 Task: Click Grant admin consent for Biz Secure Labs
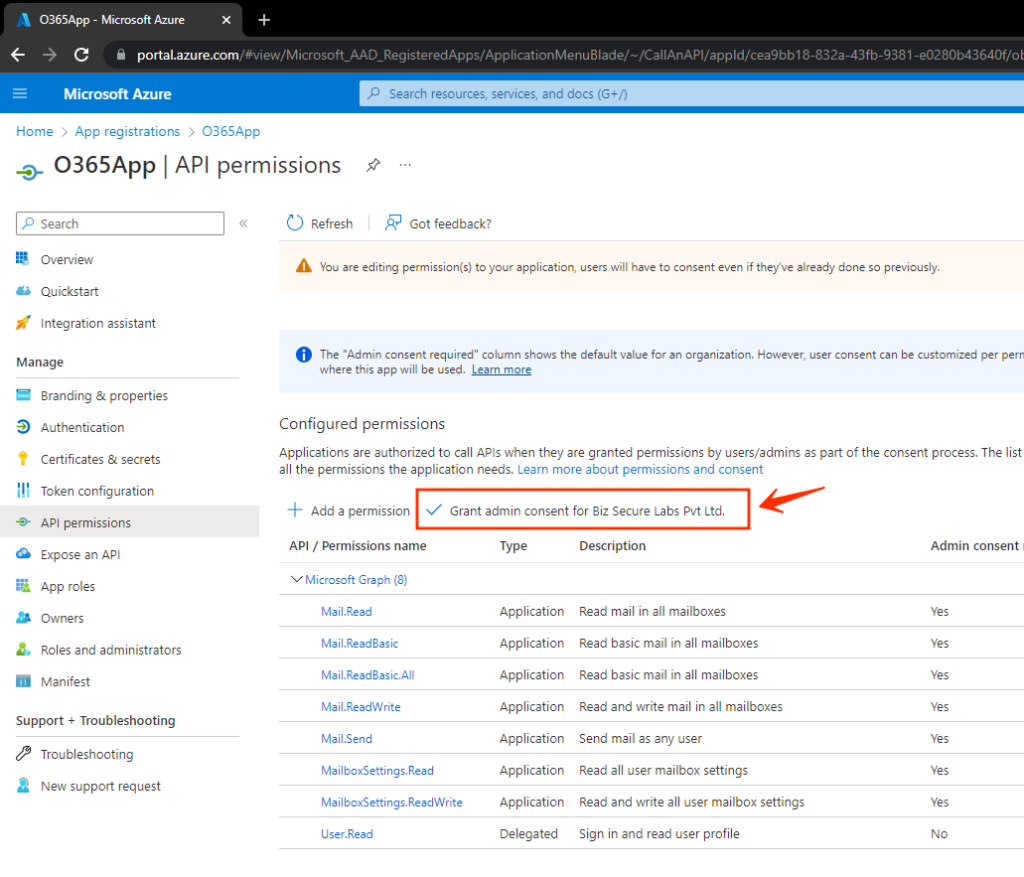(586, 511)
